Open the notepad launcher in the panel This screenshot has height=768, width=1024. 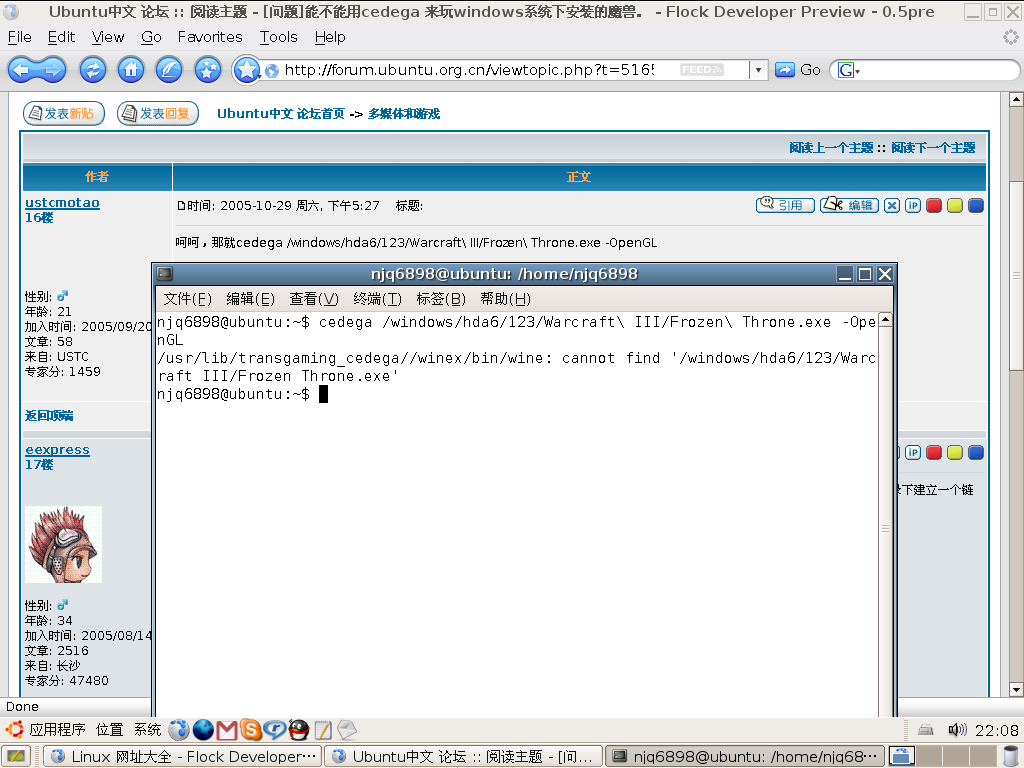point(323,729)
